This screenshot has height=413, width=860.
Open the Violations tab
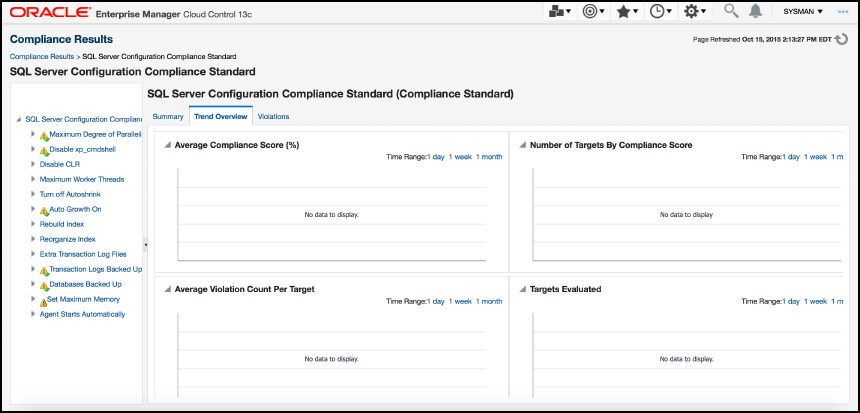[273, 117]
